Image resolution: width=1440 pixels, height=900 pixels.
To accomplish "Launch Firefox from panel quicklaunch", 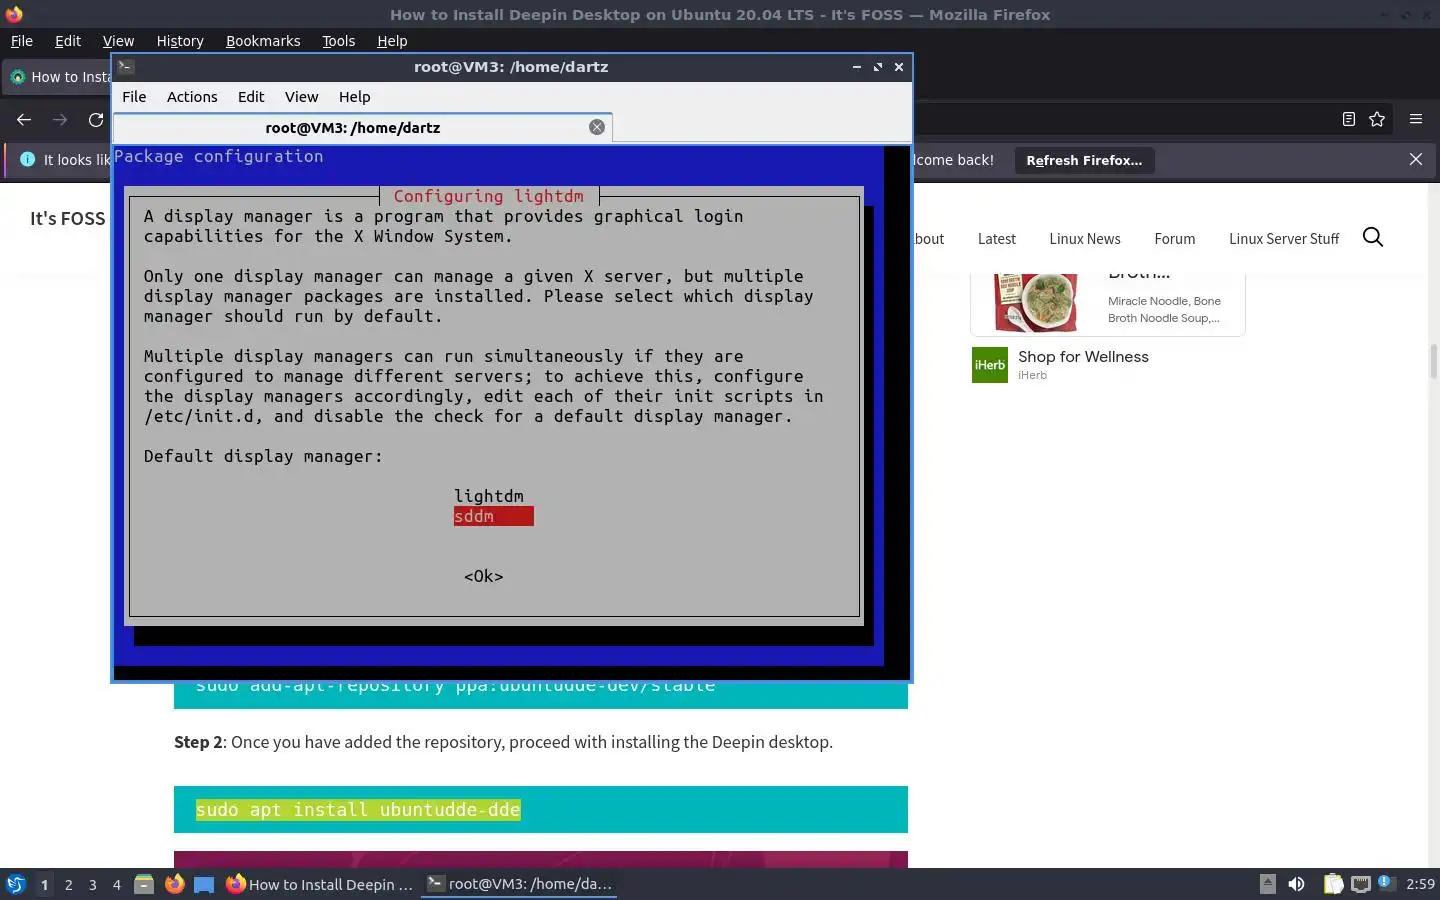I will click(174, 884).
